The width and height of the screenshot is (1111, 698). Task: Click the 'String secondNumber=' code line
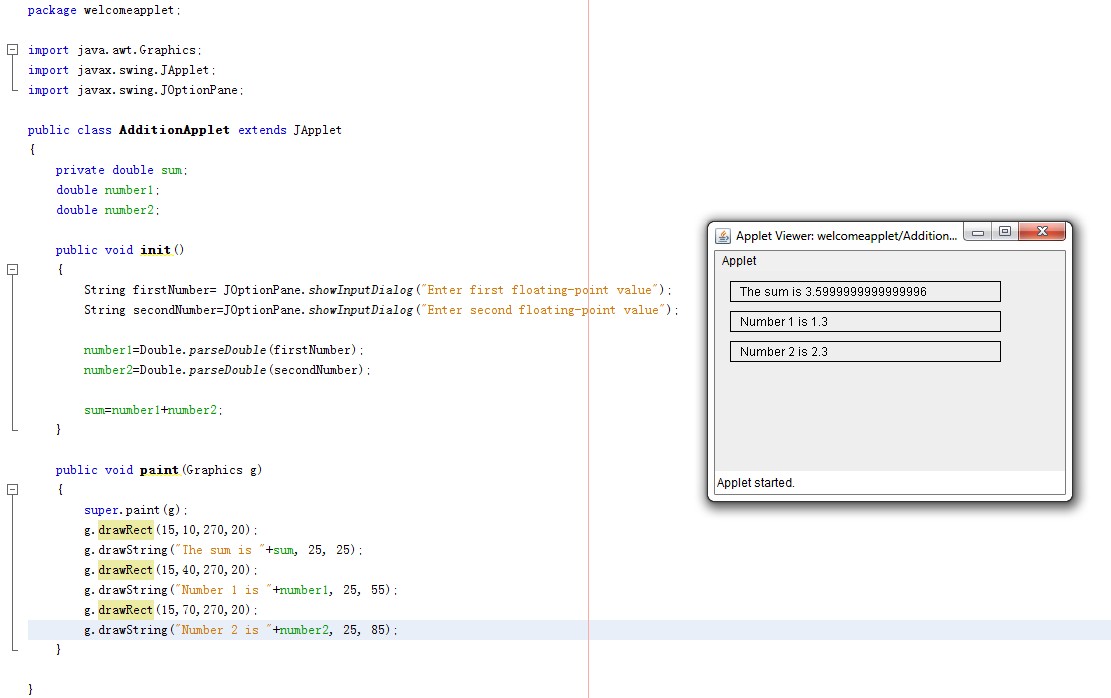tap(381, 310)
